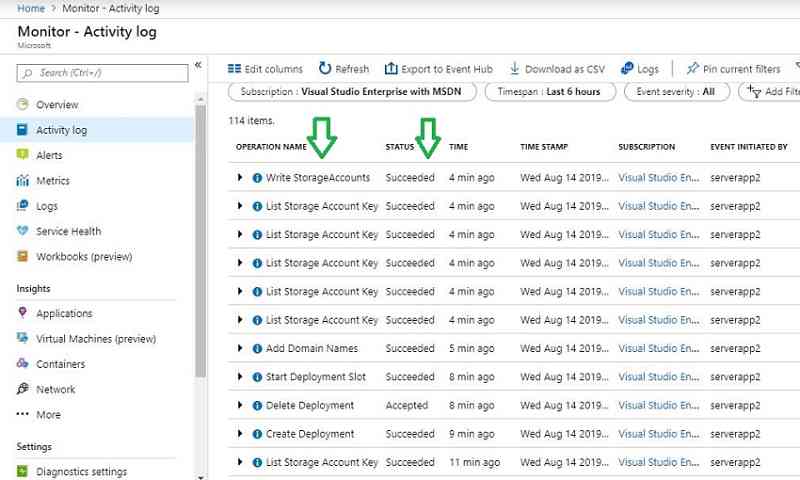The height and width of the screenshot is (480, 800).
Task: Click the info icon for Add Domain Names
Action: pos(257,348)
